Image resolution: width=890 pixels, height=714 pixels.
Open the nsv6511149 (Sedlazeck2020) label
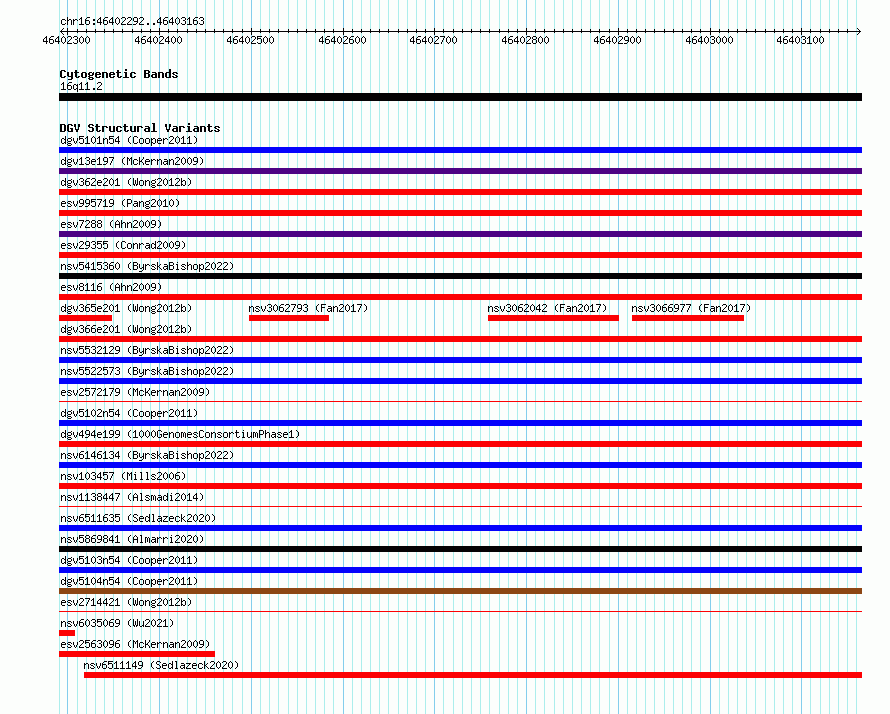pyautogui.click(x=161, y=665)
